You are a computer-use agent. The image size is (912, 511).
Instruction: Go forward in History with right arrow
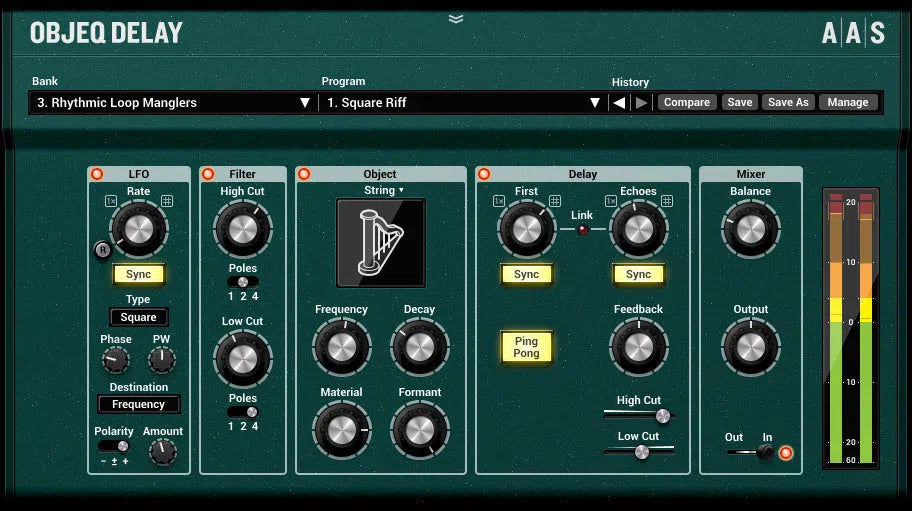tap(642, 103)
